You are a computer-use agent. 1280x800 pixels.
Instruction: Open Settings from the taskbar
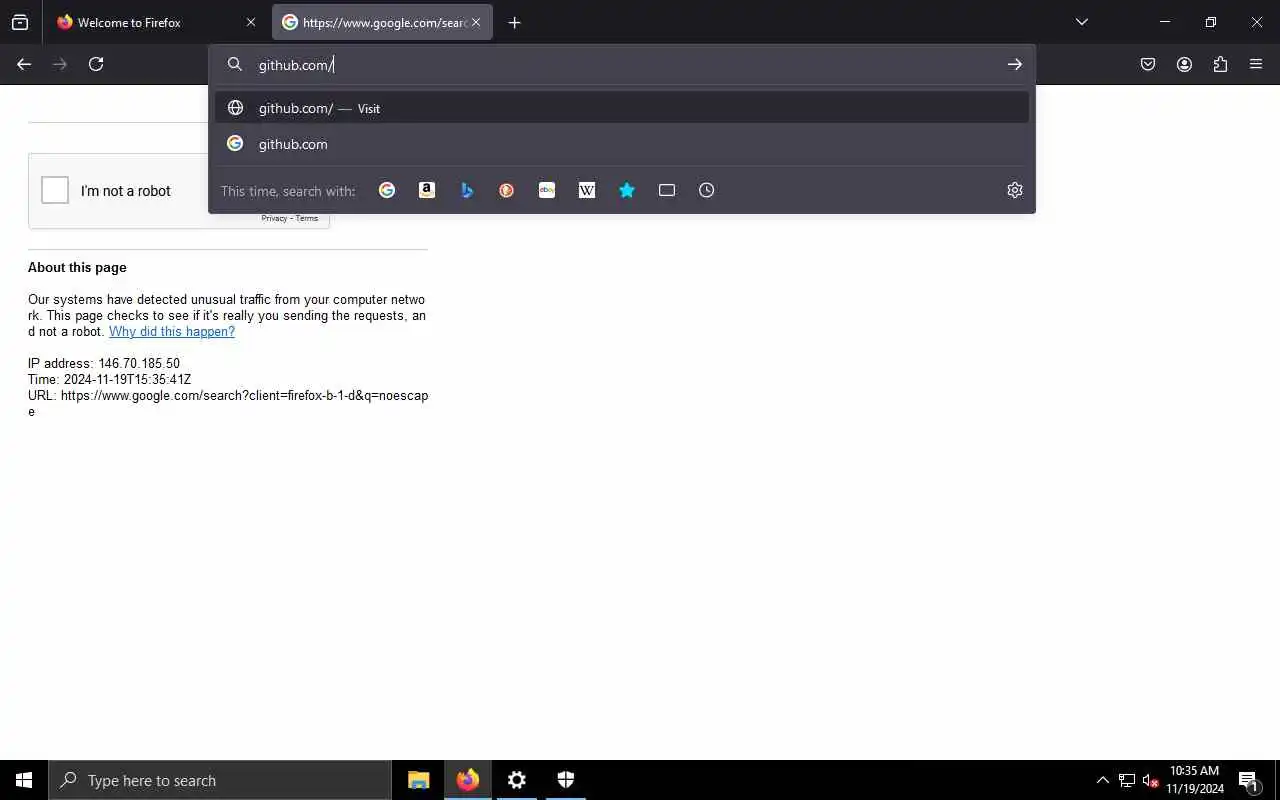point(517,780)
